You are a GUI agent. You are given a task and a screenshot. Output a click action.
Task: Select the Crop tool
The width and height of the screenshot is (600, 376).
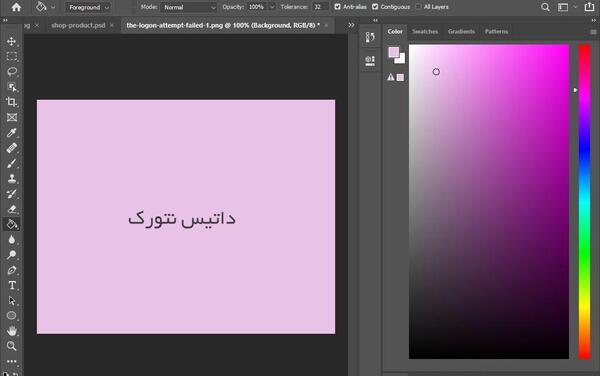point(11,102)
